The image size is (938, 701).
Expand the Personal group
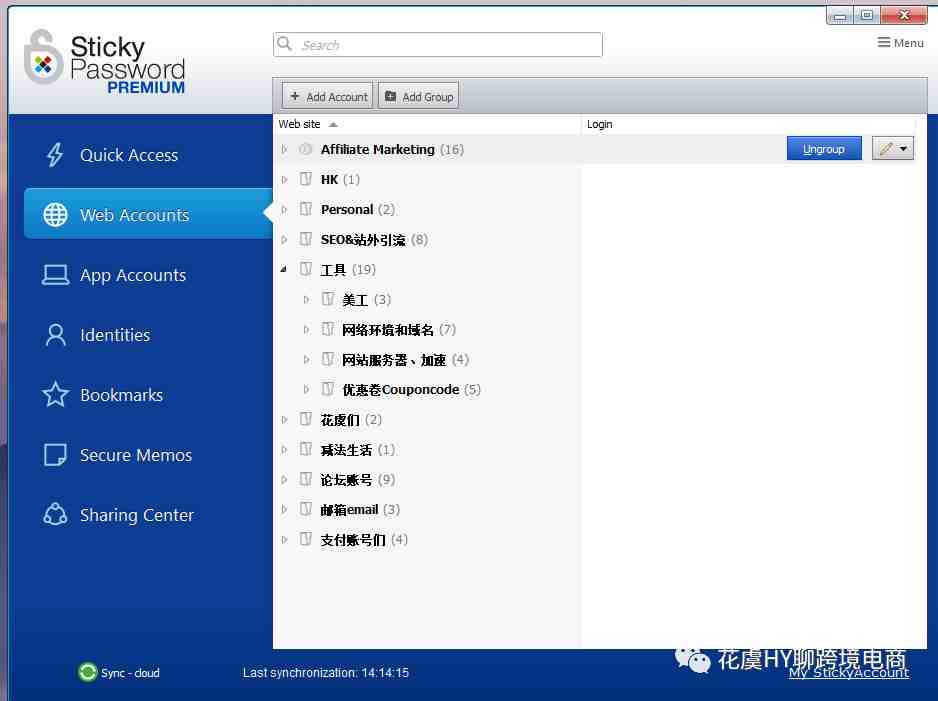284,209
